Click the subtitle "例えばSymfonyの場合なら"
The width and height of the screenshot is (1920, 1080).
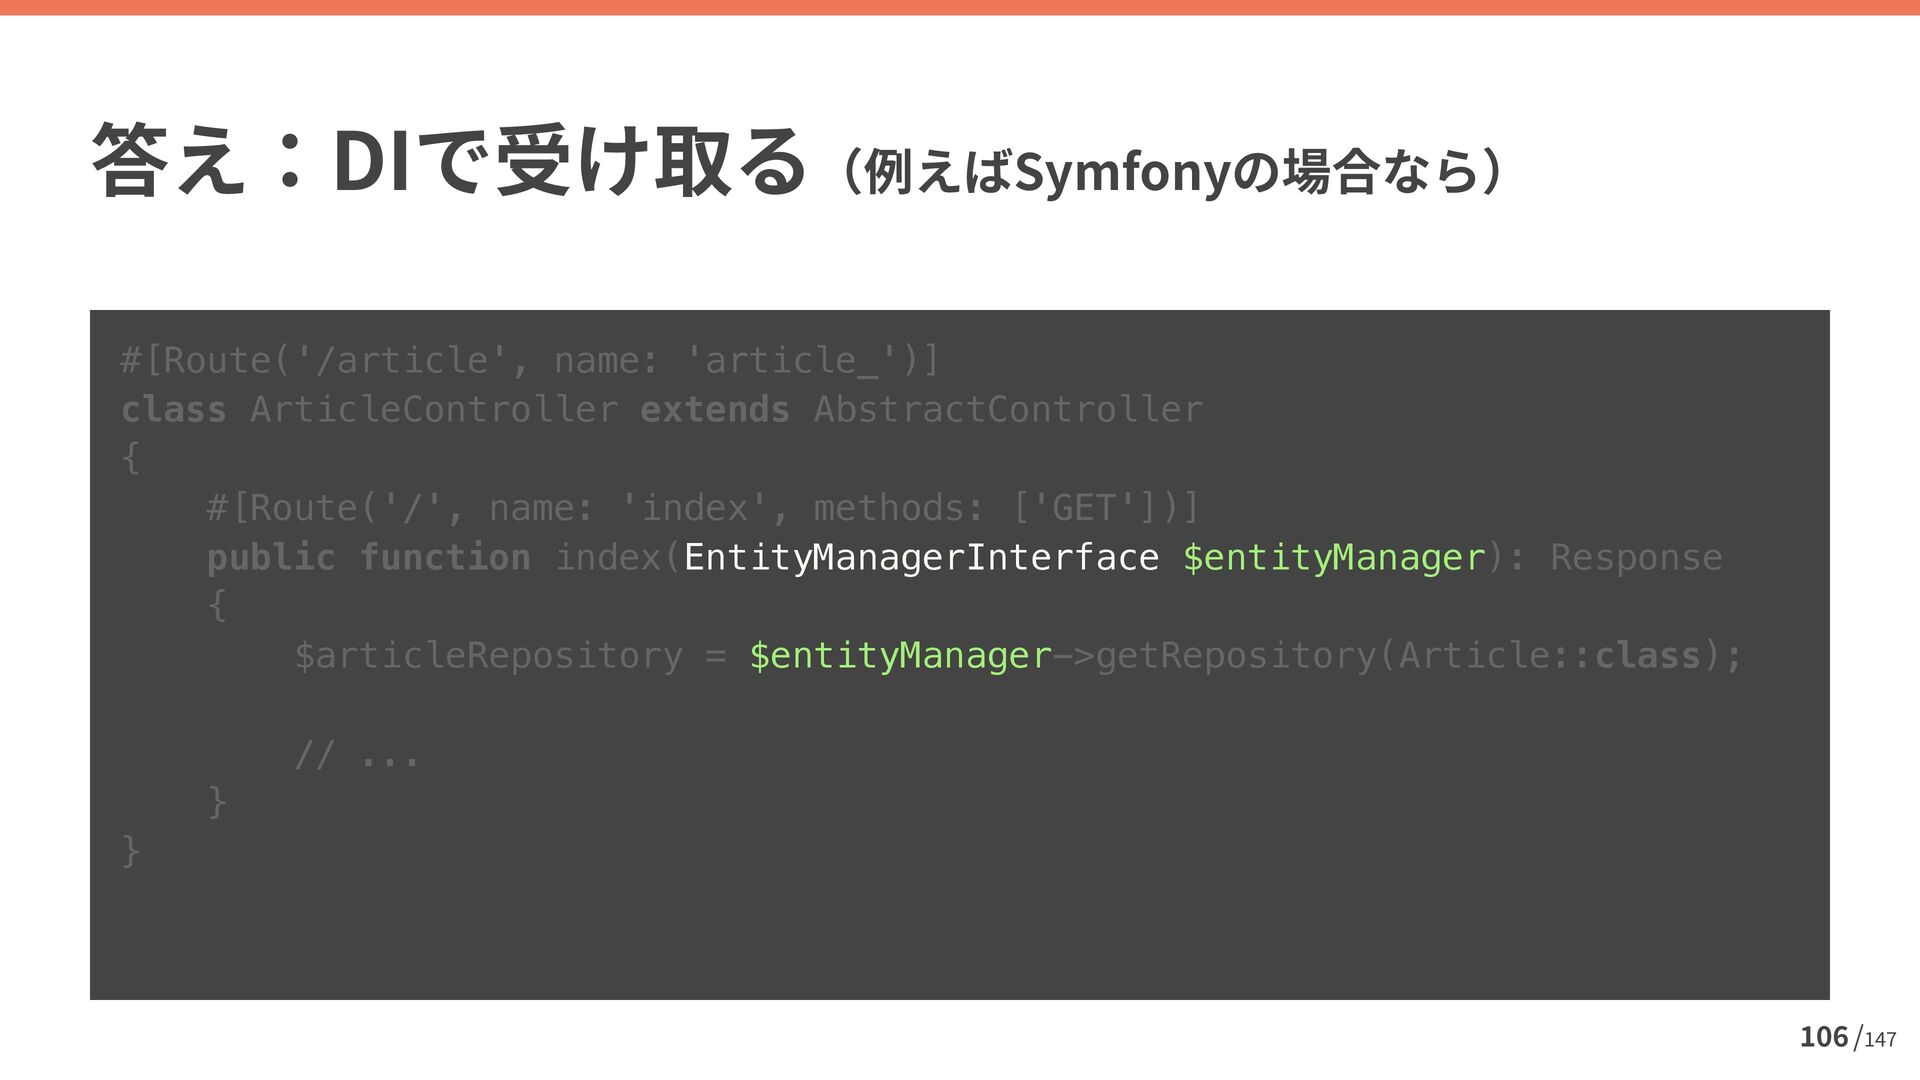1170,172
